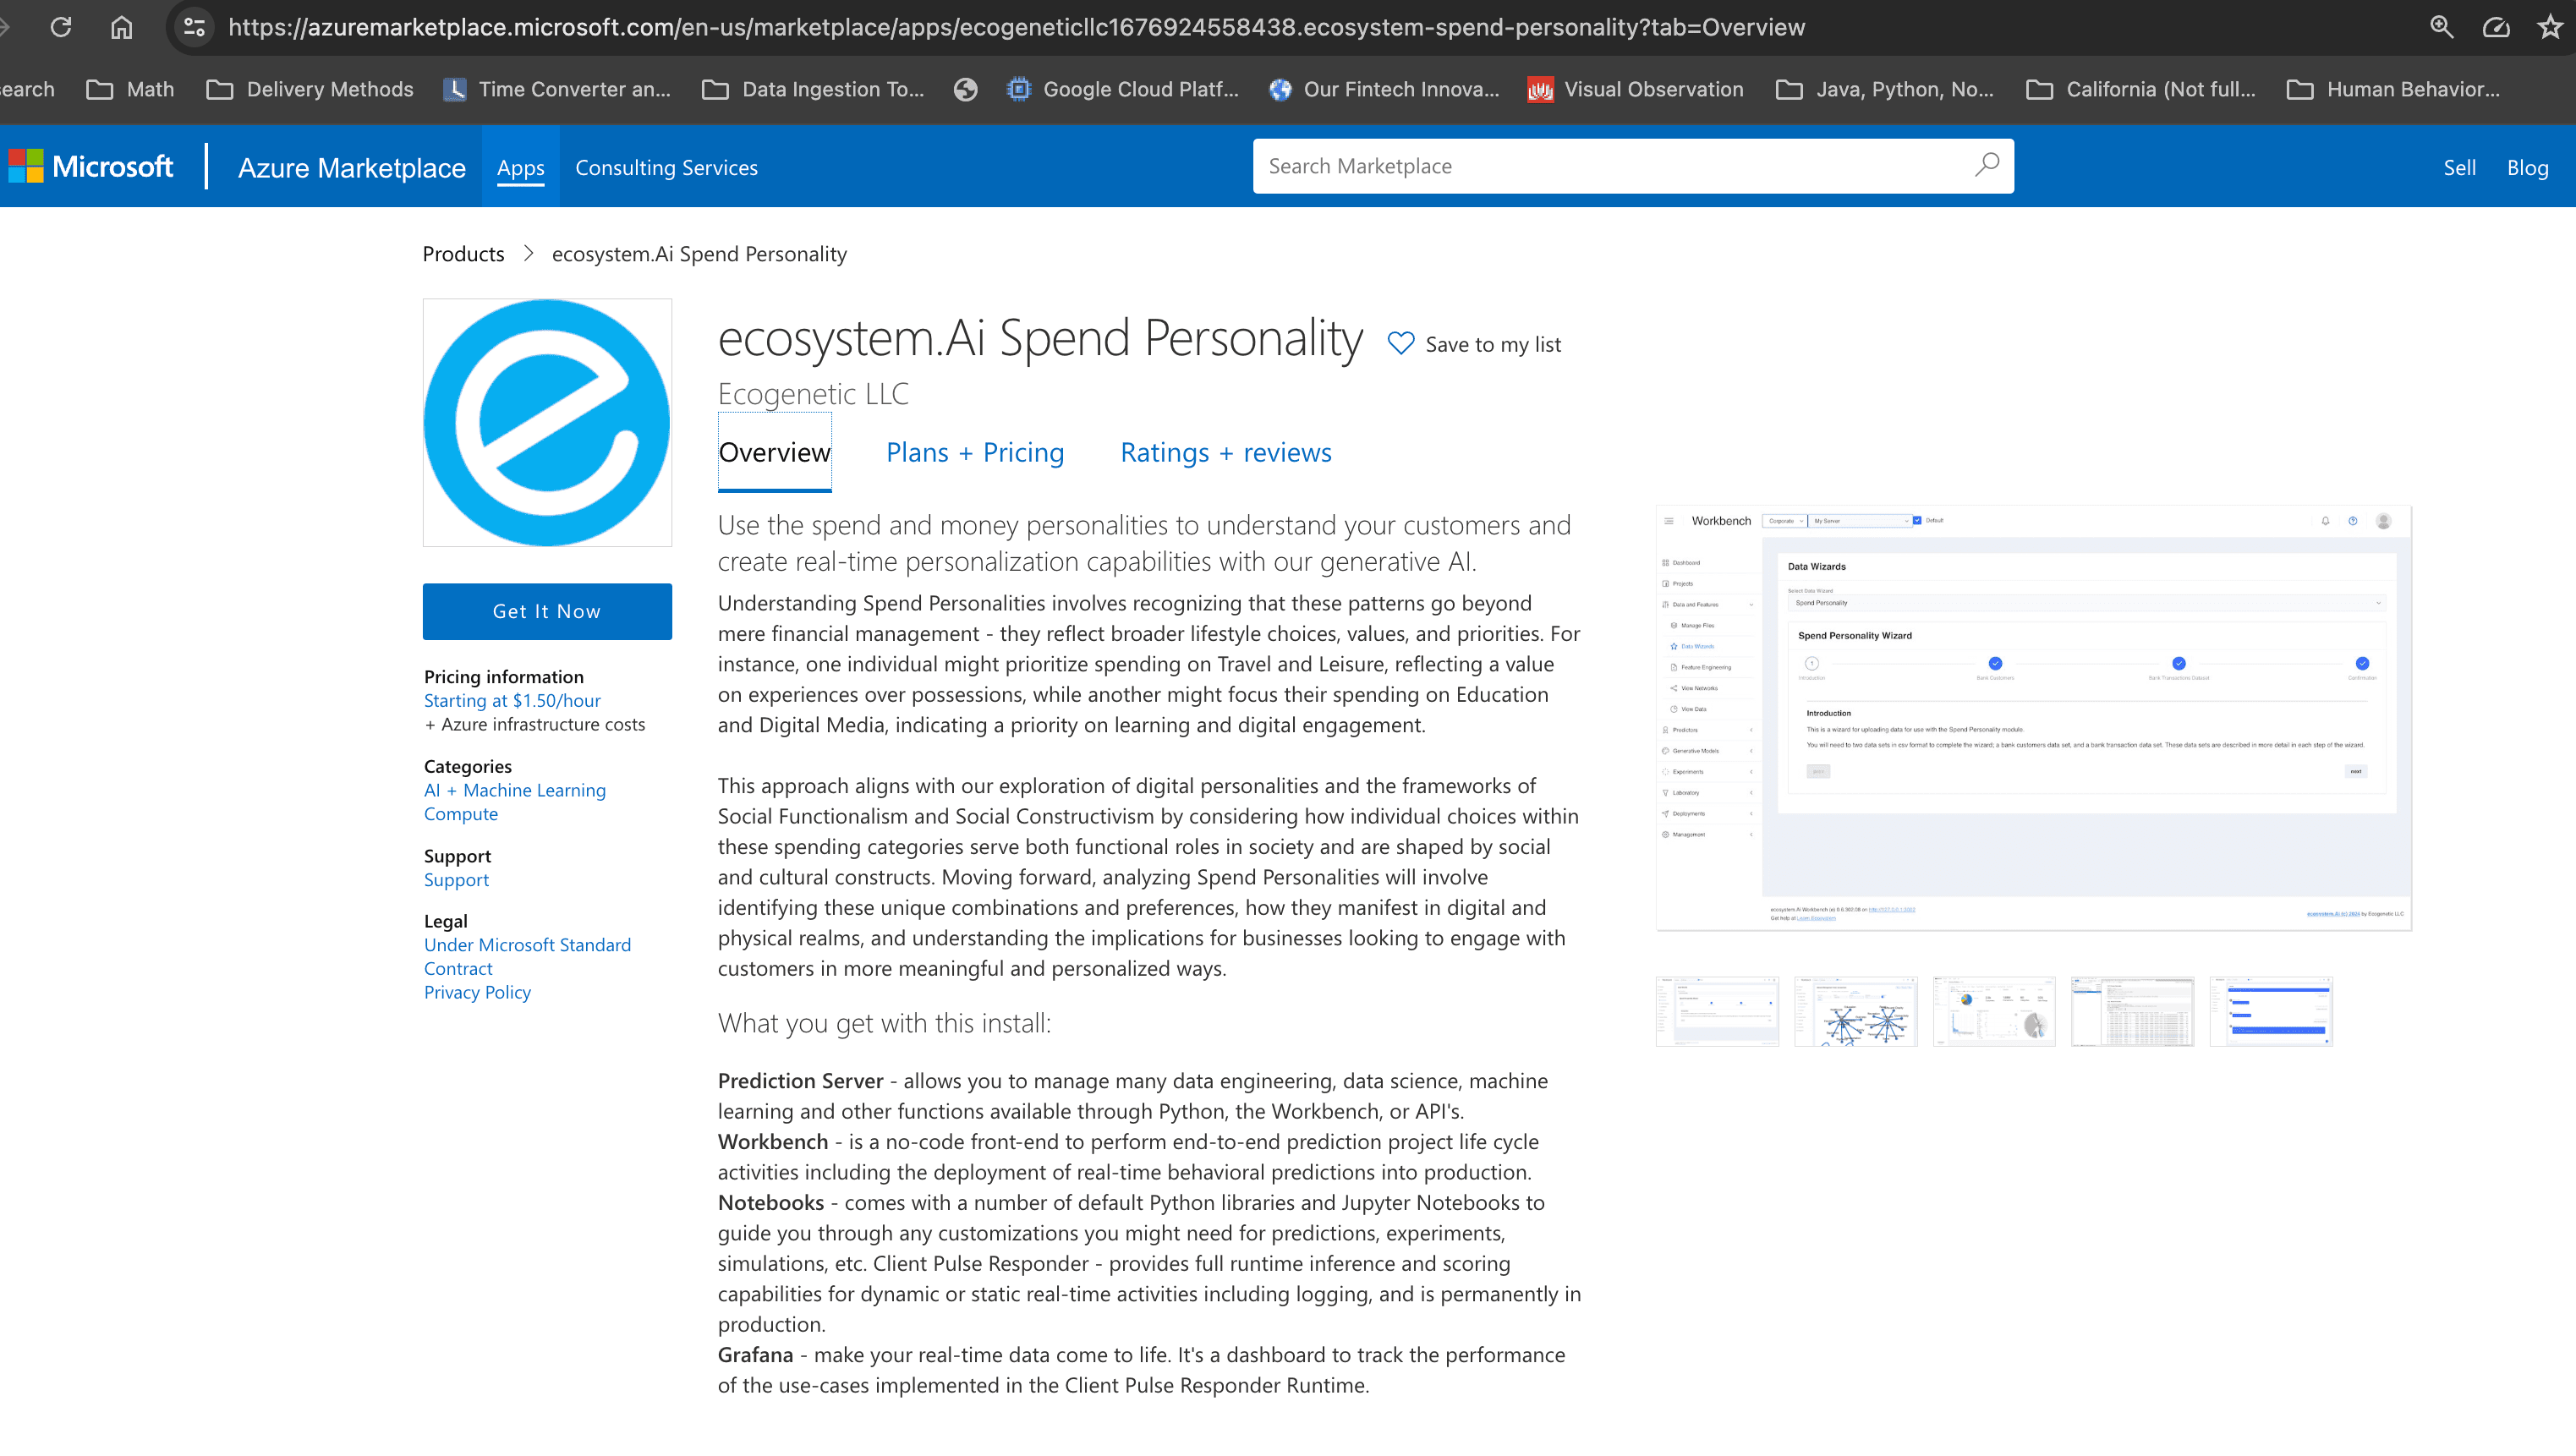Open the Delivery Methods bookmarks folder
2576x1456 pixels.
click(310, 89)
